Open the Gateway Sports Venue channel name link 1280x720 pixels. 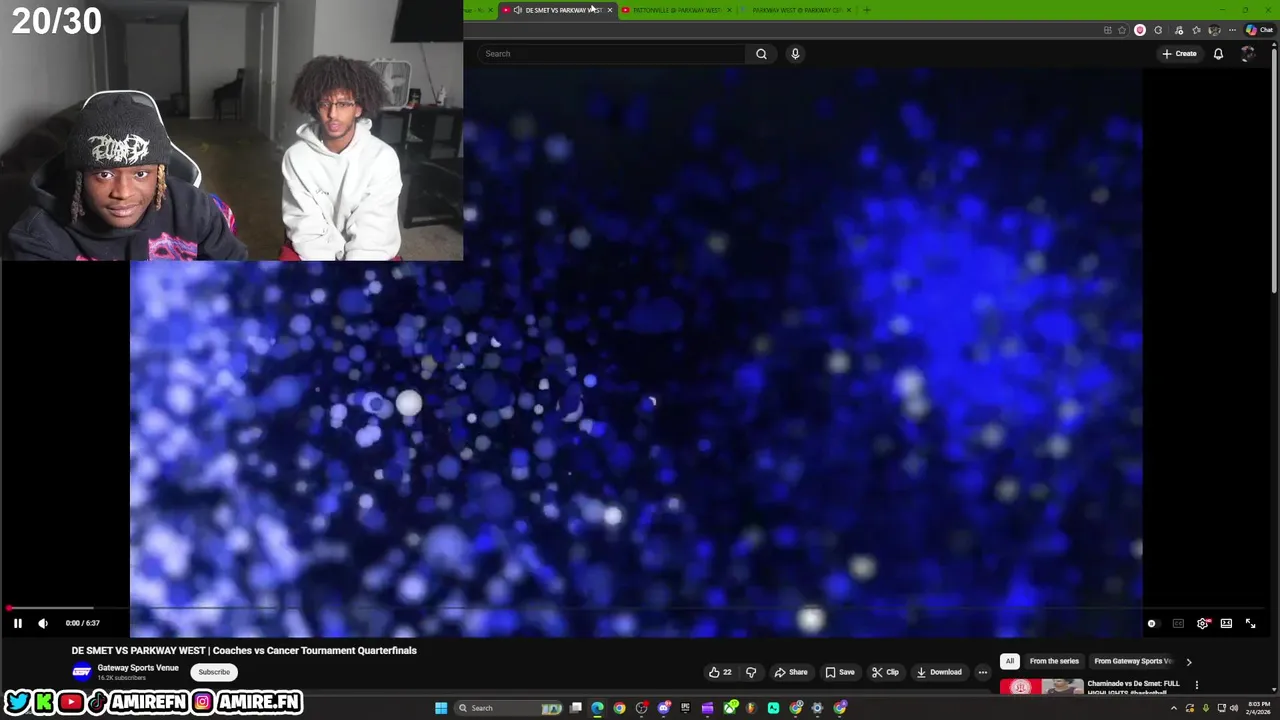click(138, 668)
